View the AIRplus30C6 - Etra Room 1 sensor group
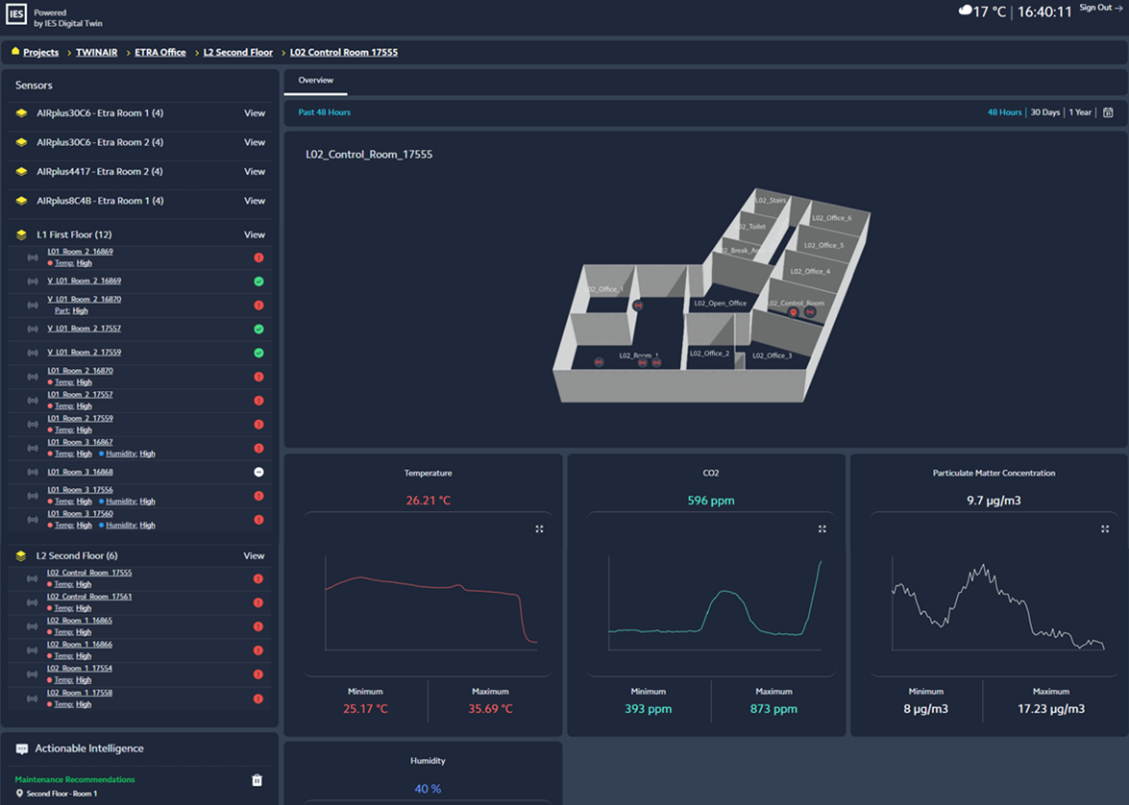The image size is (1129, 805). [x=254, y=113]
